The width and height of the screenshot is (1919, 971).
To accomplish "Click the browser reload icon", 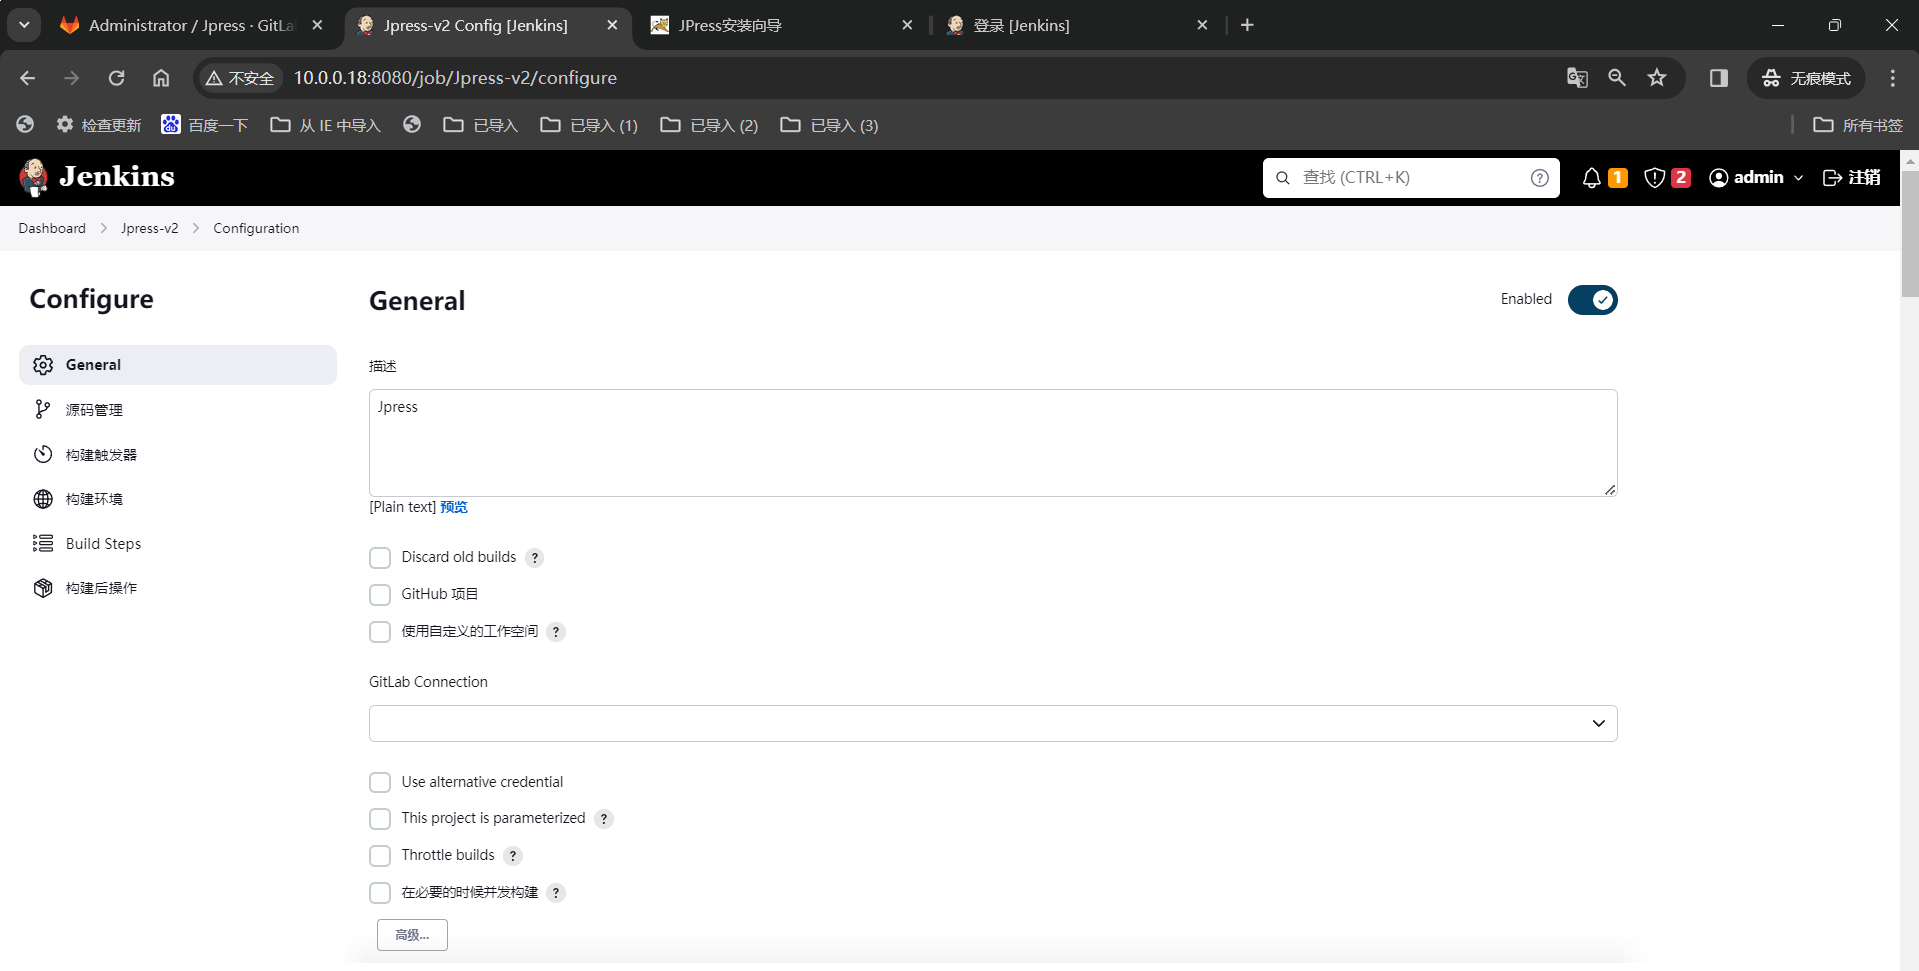I will [x=116, y=78].
